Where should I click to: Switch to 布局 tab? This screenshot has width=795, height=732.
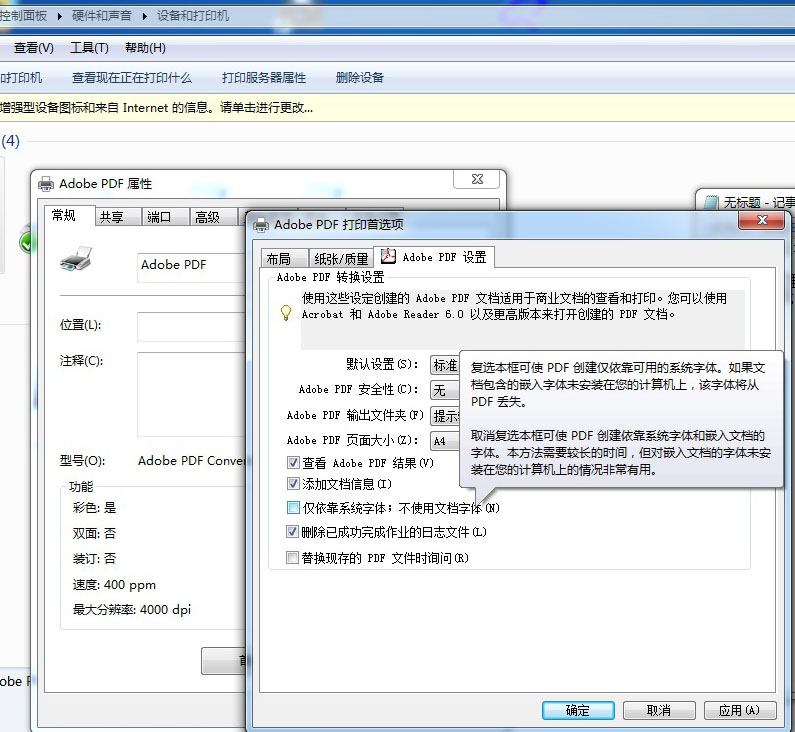coord(284,259)
